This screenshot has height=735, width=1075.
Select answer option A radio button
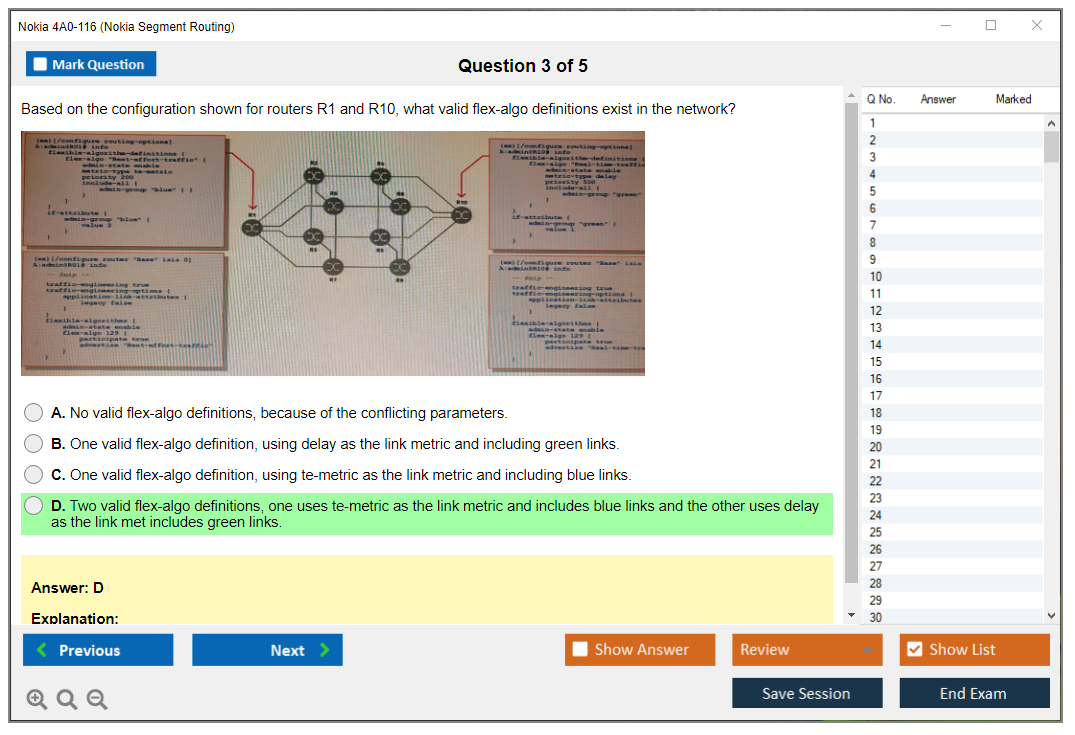click(x=34, y=413)
